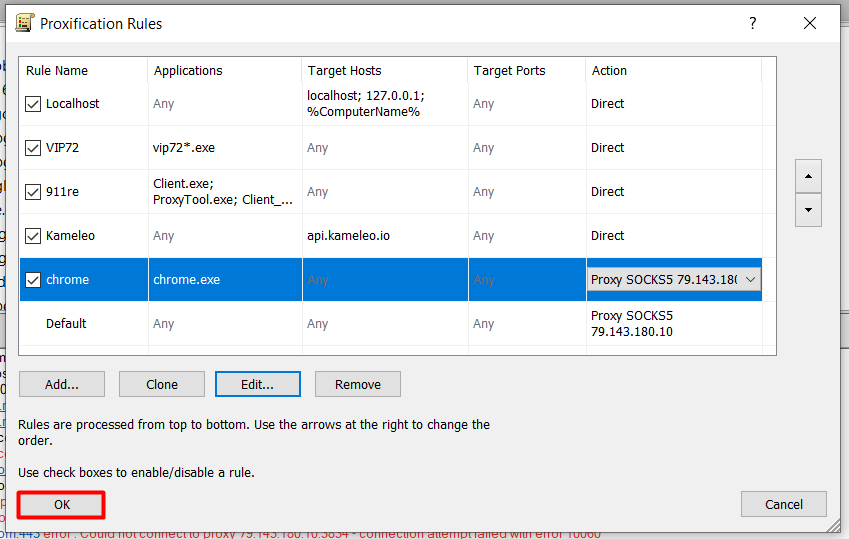Disable the VIP72 rule checkbox
849x539 pixels.
(x=33, y=148)
